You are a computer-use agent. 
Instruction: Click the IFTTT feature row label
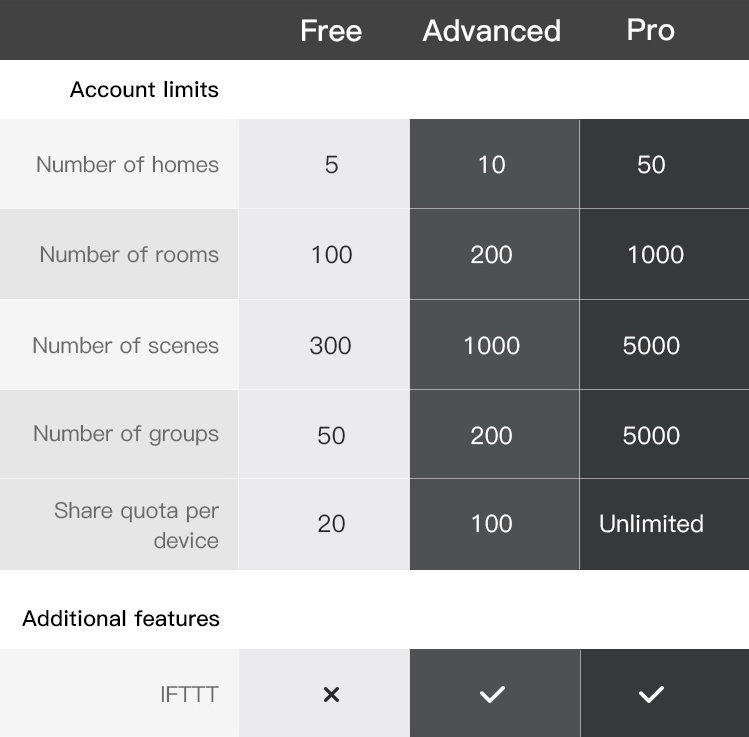(189, 694)
